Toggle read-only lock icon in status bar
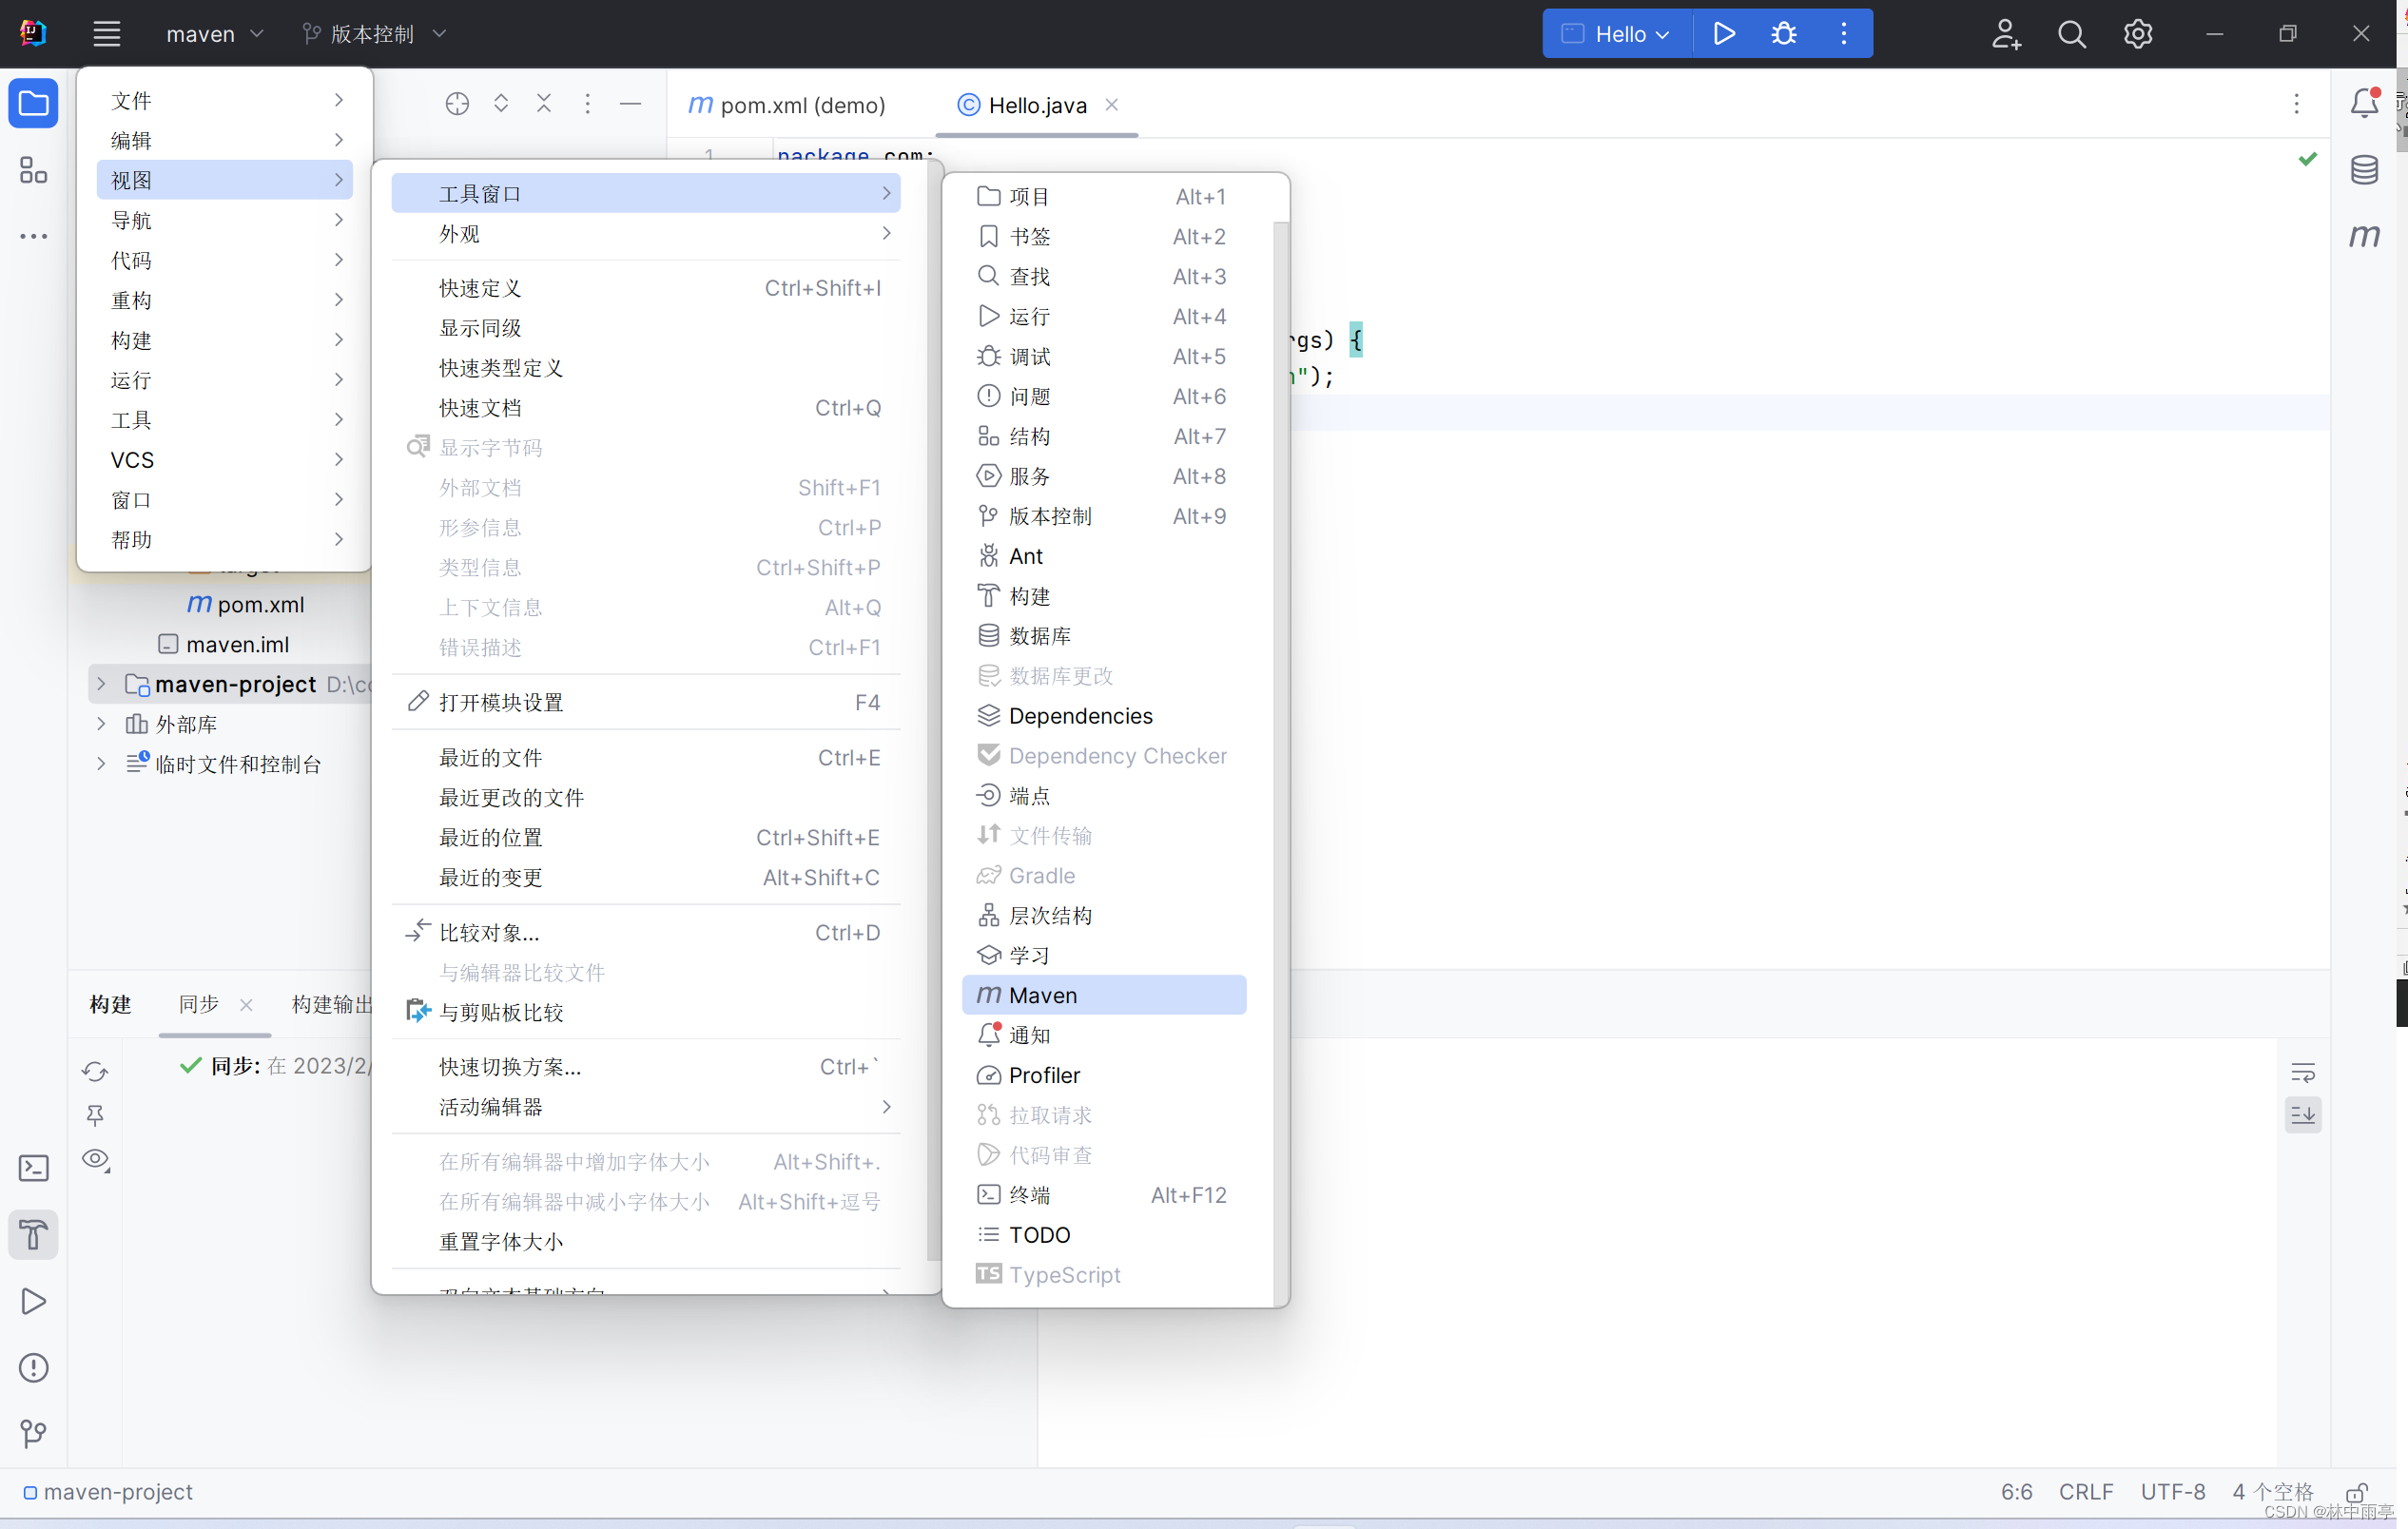 pyautogui.click(x=2357, y=1491)
